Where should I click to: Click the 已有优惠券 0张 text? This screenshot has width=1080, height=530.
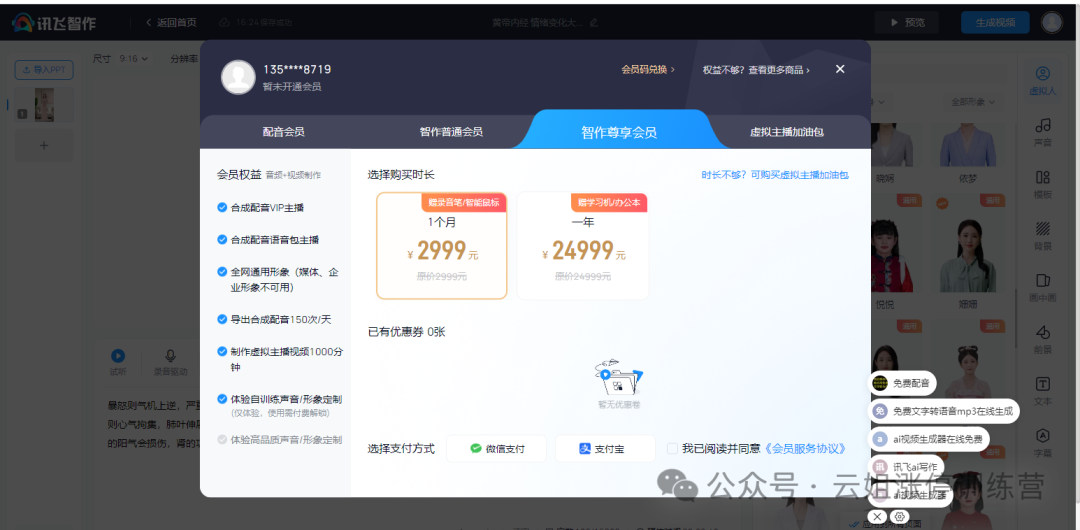(x=406, y=332)
